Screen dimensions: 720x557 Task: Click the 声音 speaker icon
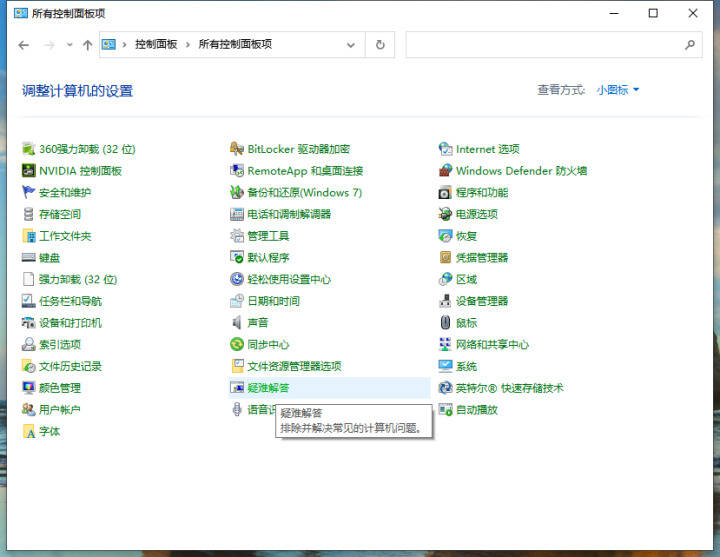[236, 323]
